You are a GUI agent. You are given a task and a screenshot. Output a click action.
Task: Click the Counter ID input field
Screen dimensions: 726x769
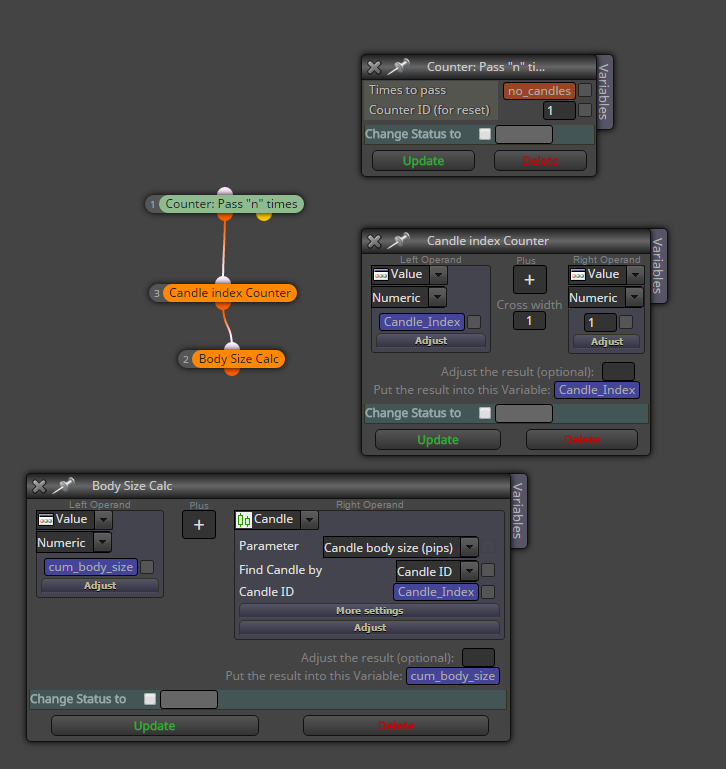pyautogui.click(x=559, y=110)
